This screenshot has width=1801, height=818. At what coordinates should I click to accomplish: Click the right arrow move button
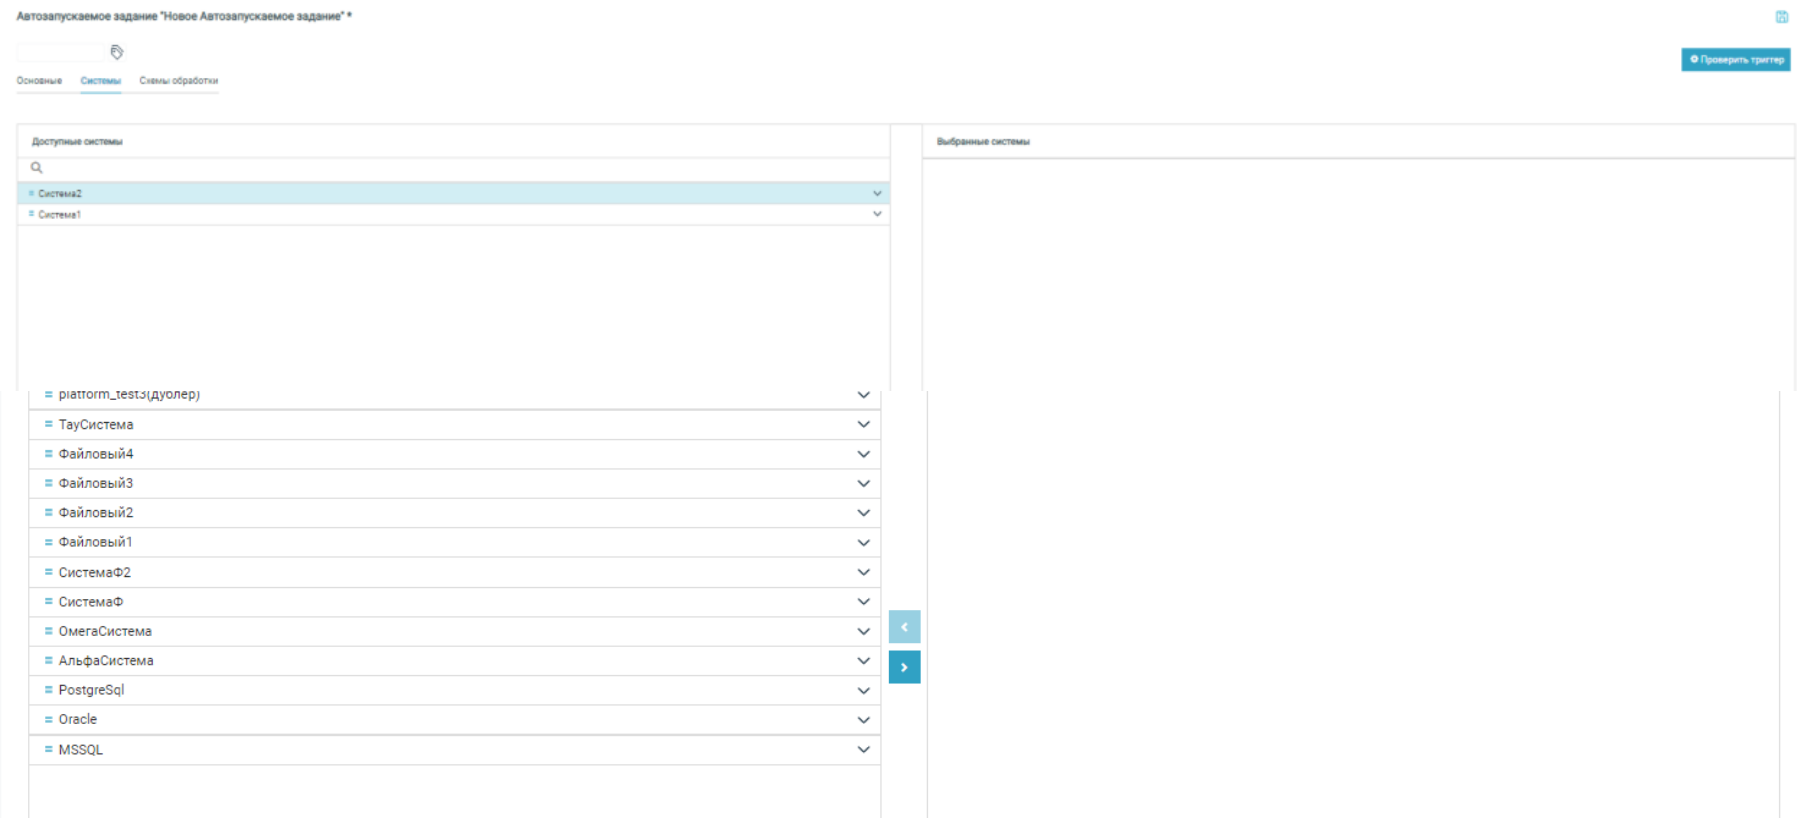(904, 667)
